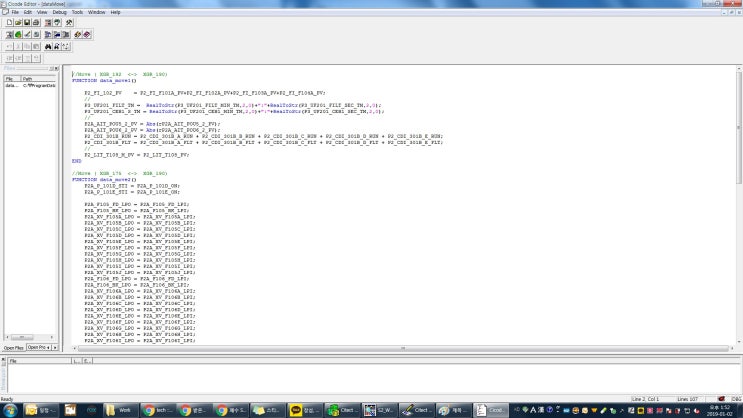Click the hammer tools icon
This screenshot has width=743, height=418.
(x=67, y=22)
